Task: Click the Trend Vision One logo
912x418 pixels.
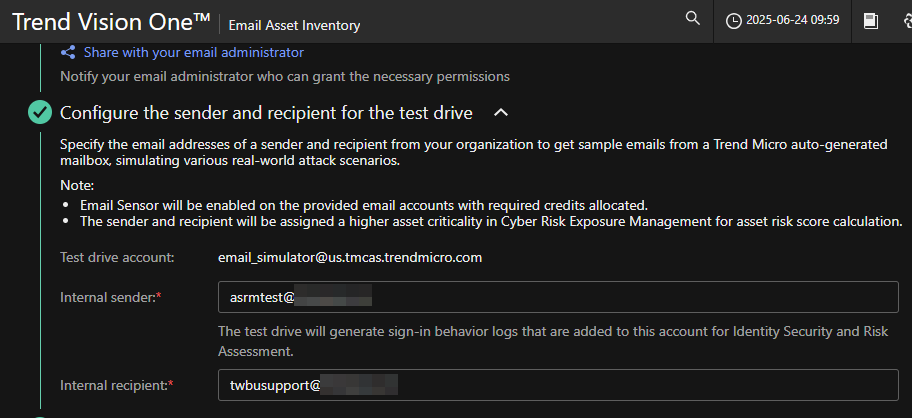Action: click(108, 22)
